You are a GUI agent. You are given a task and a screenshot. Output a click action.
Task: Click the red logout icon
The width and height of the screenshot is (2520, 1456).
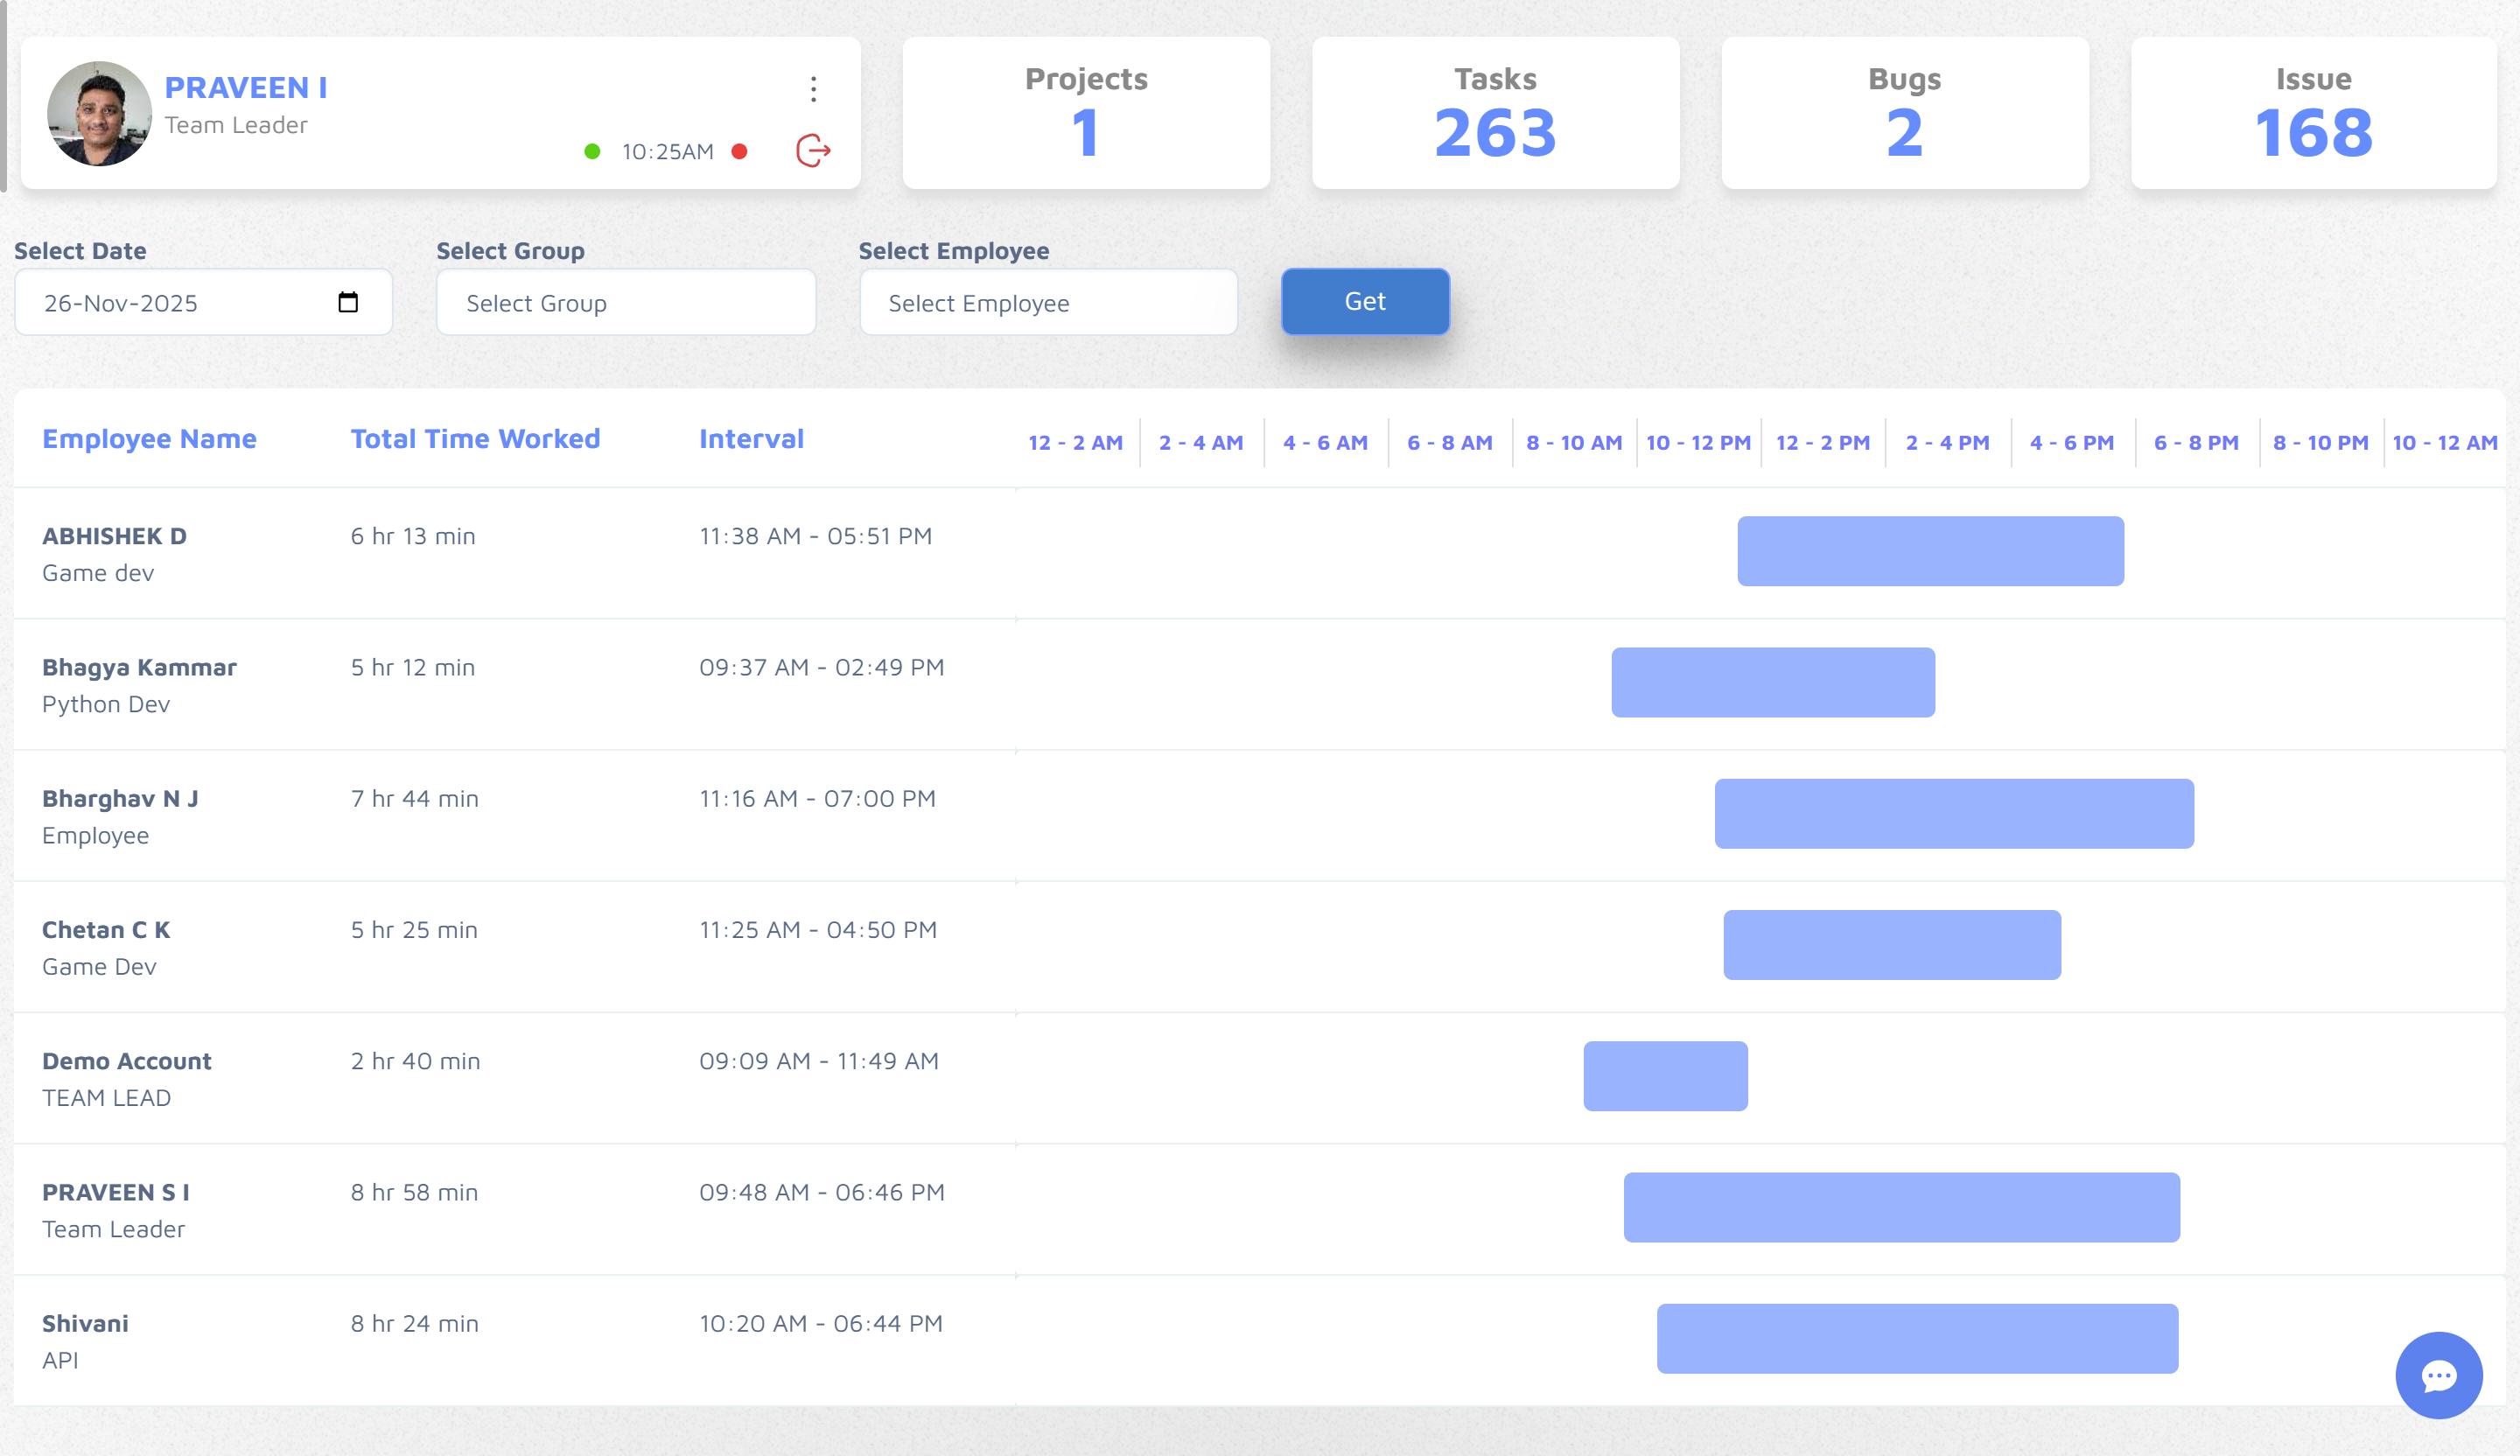click(x=813, y=151)
